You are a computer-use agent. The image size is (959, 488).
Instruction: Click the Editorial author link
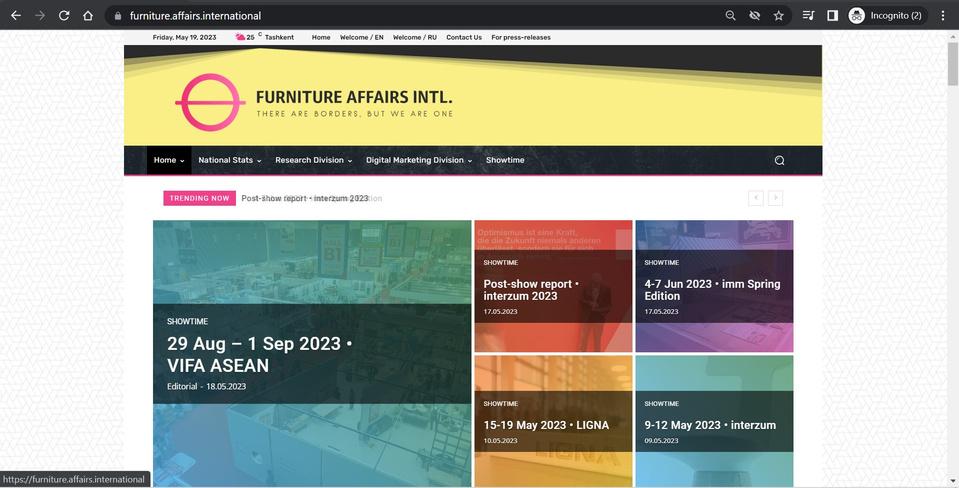coord(182,386)
